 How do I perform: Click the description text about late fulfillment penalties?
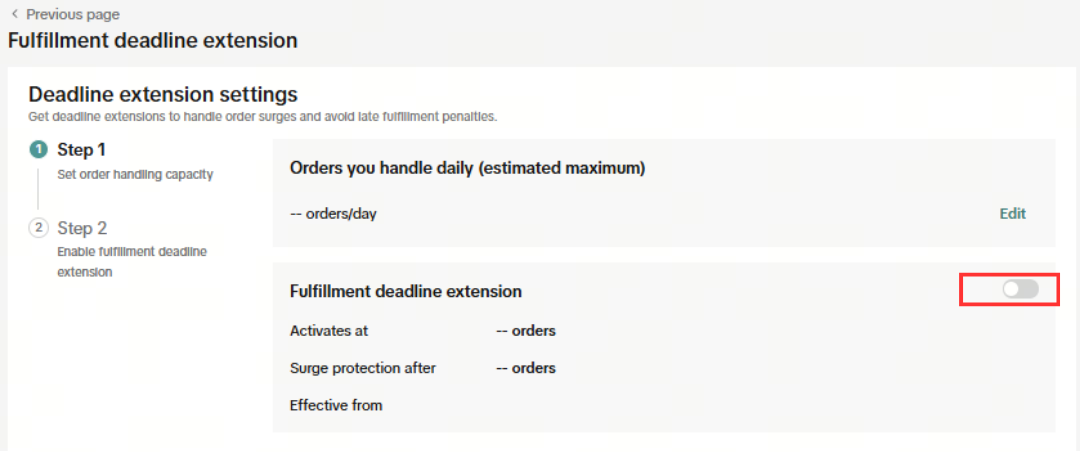pos(262,117)
